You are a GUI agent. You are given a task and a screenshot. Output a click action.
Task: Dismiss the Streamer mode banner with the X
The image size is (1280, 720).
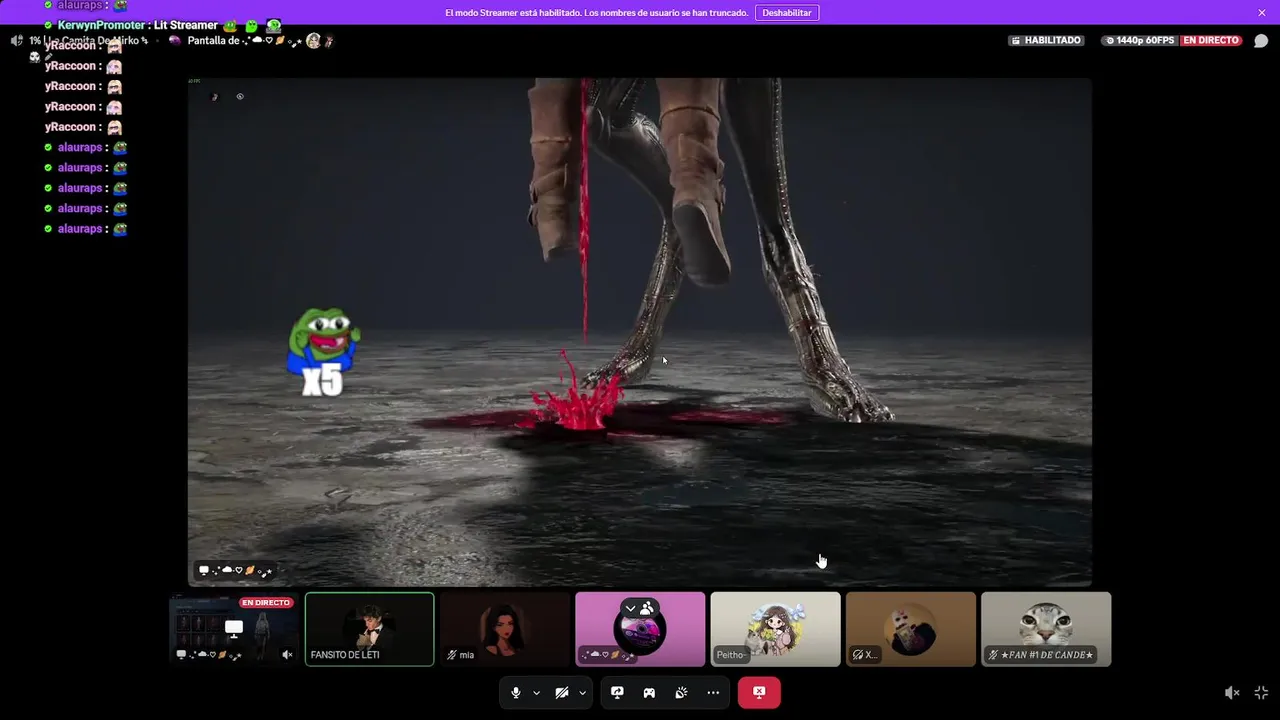point(1262,13)
